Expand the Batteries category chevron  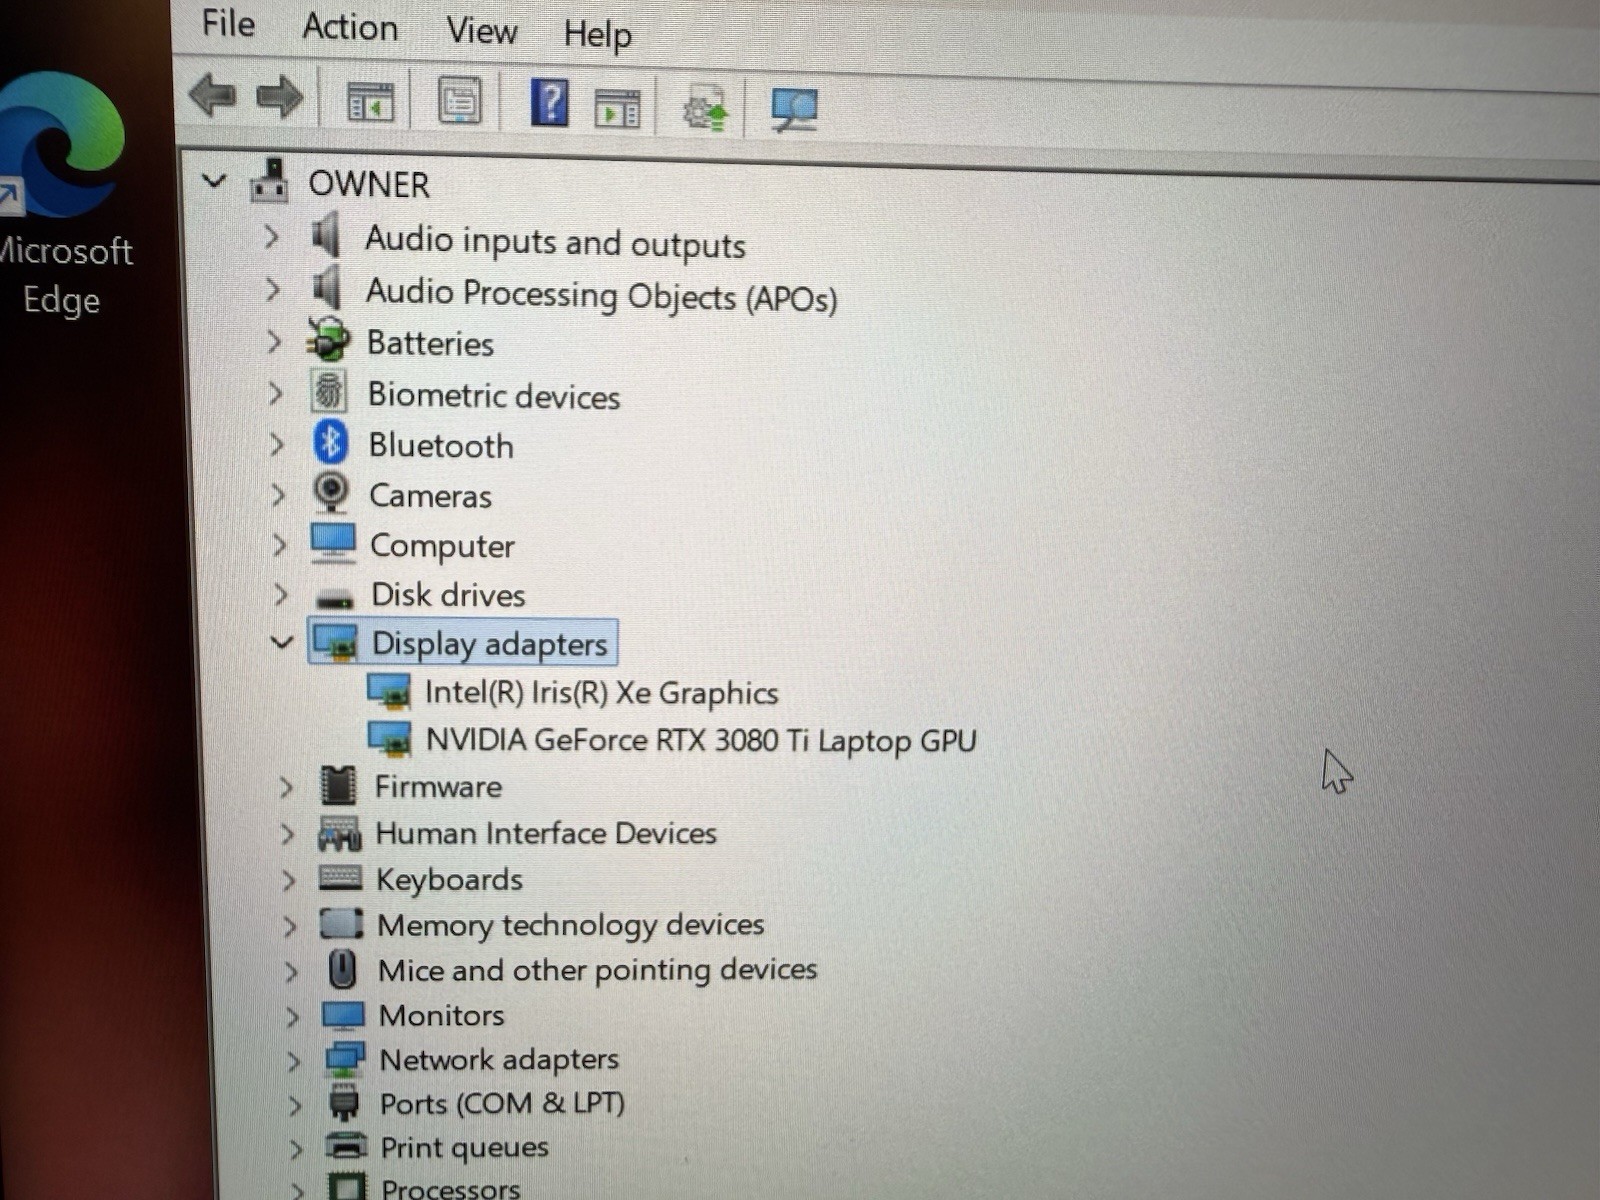[x=273, y=341]
